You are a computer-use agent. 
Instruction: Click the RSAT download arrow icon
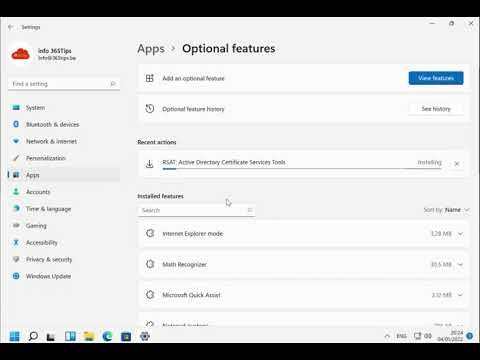[x=149, y=164]
